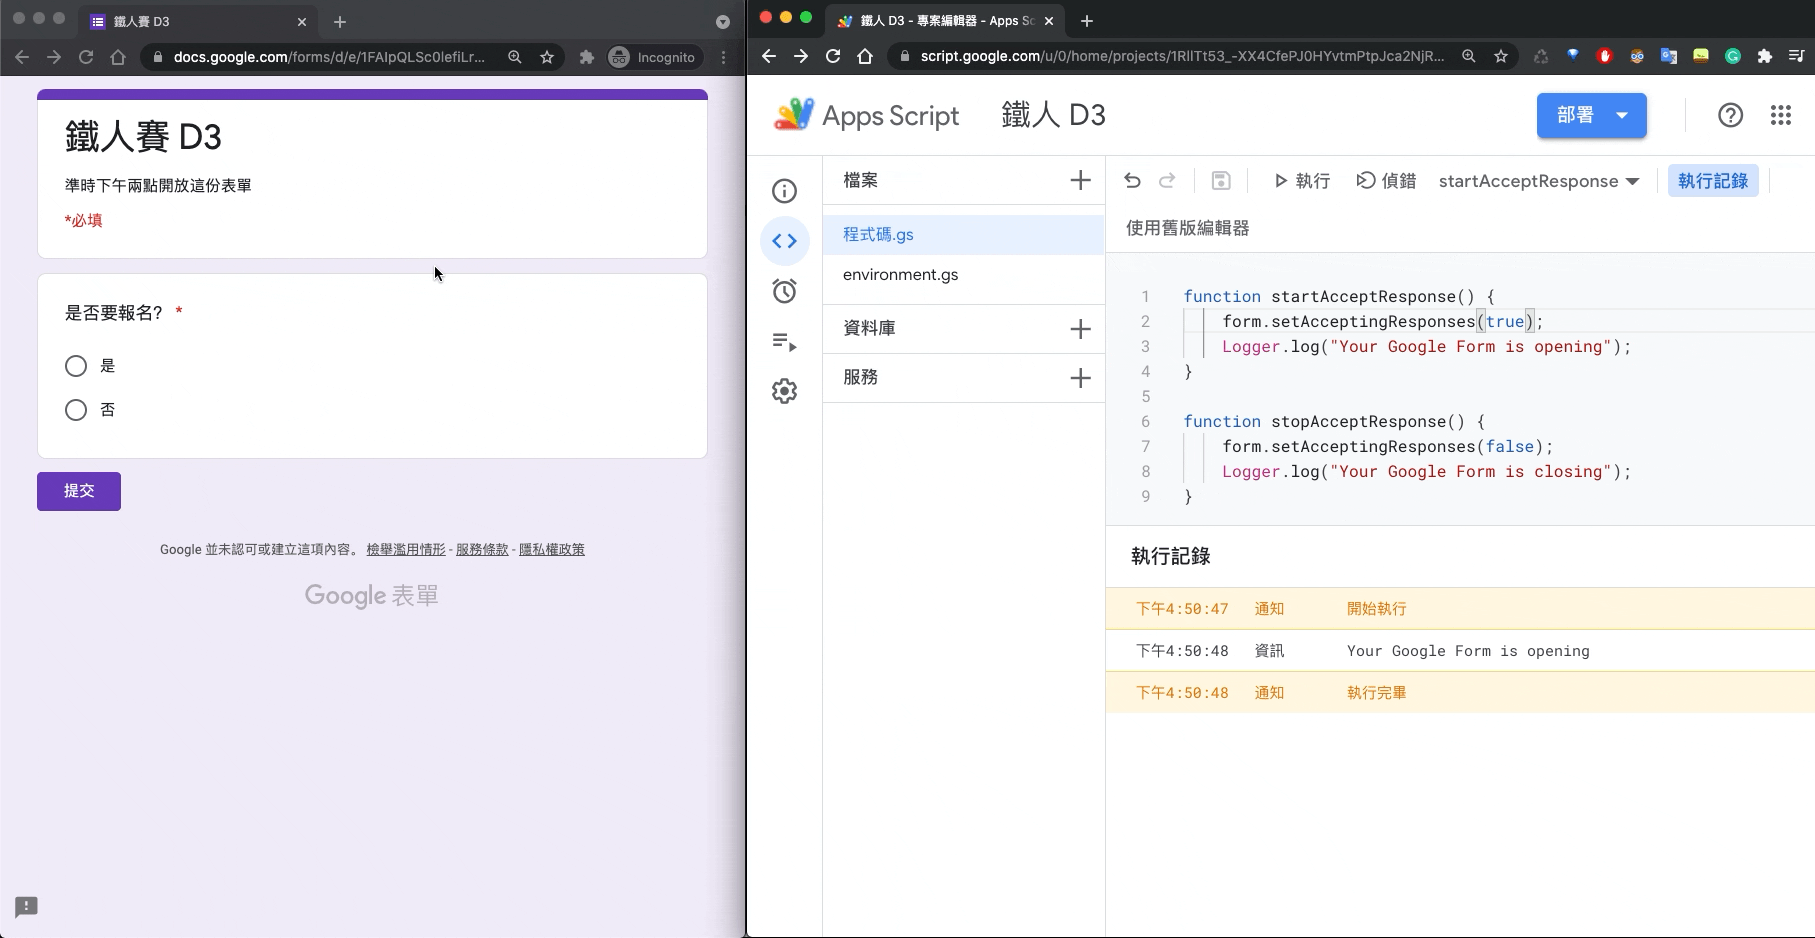The height and width of the screenshot is (938, 1815).
Task: Close the 鐵人賽 D3 form tab
Action: pyautogui.click(x=302, y=21)
